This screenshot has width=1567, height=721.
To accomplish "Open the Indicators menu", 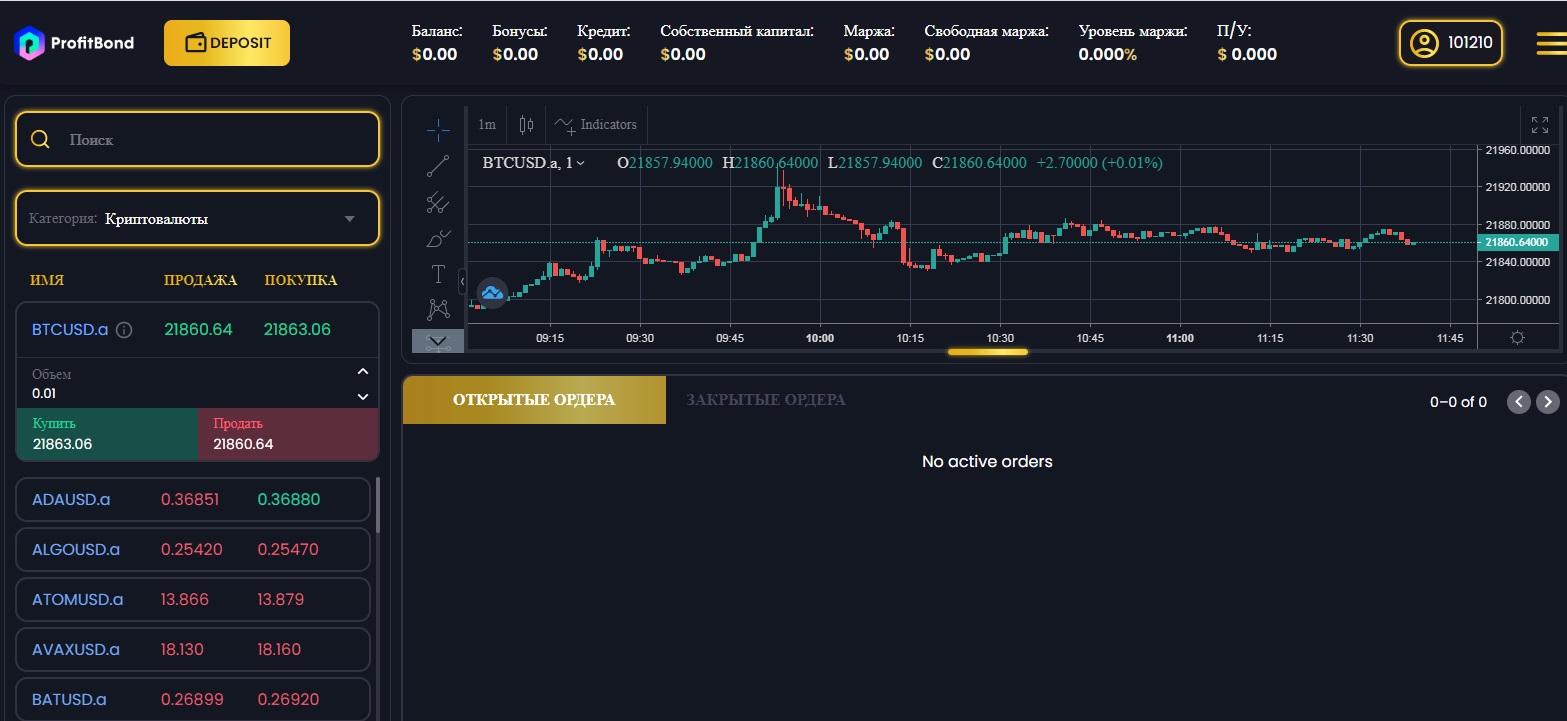I will pyautogui.click(x=596, y=125).
